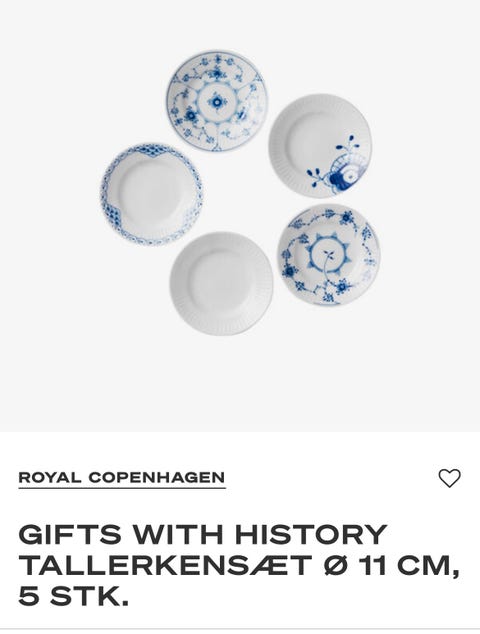Click the 'TALLERKENSÆT Ø 11 CM,' title line
The height and width of the screenshot is (634, 480).
click(x=239, y=565)
